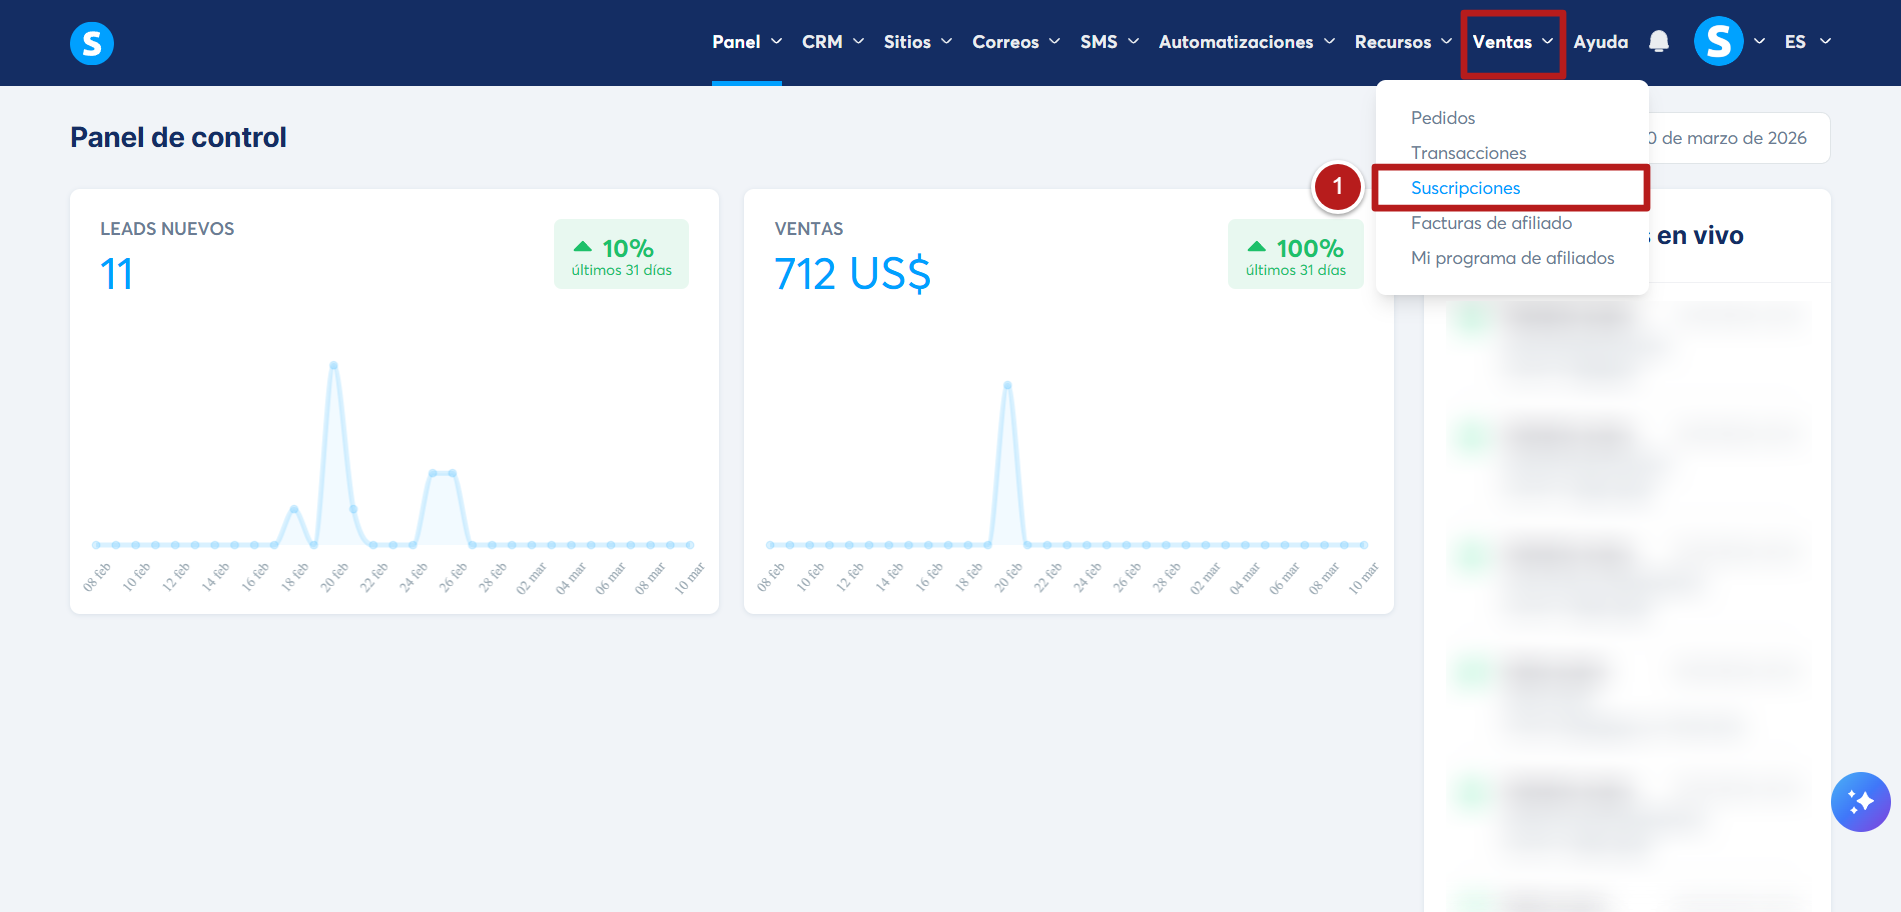The image size is (1901, 912).
Task: Click the LEADS NUEVOS card label
Action: click(167, 229)
